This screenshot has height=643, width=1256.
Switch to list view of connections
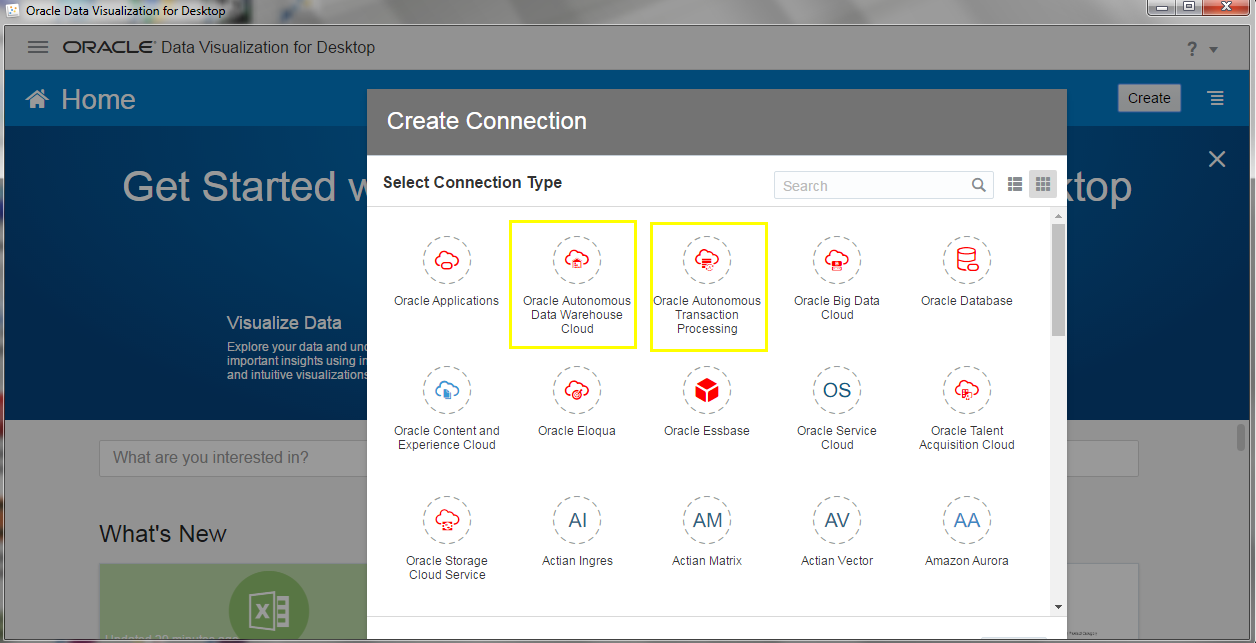(x=1015, y=185)
